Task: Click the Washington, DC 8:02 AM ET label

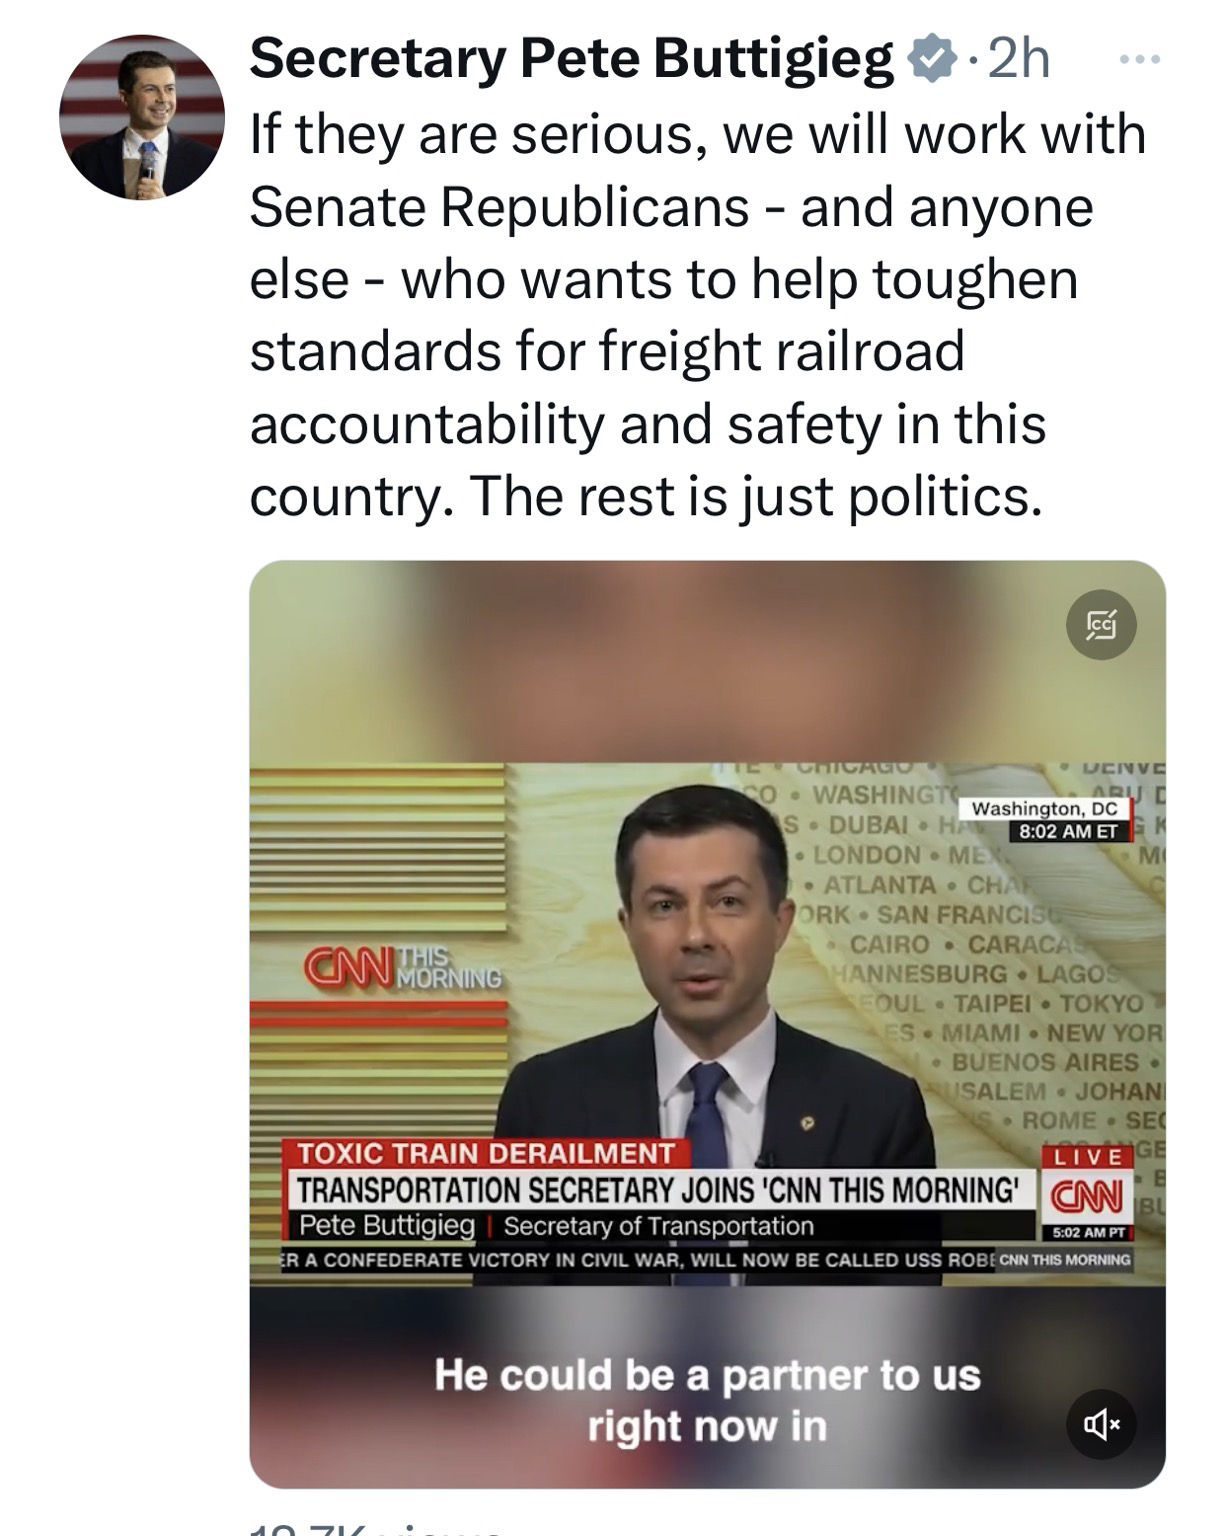Action: pyautogui.click(x=1044, y=819)
